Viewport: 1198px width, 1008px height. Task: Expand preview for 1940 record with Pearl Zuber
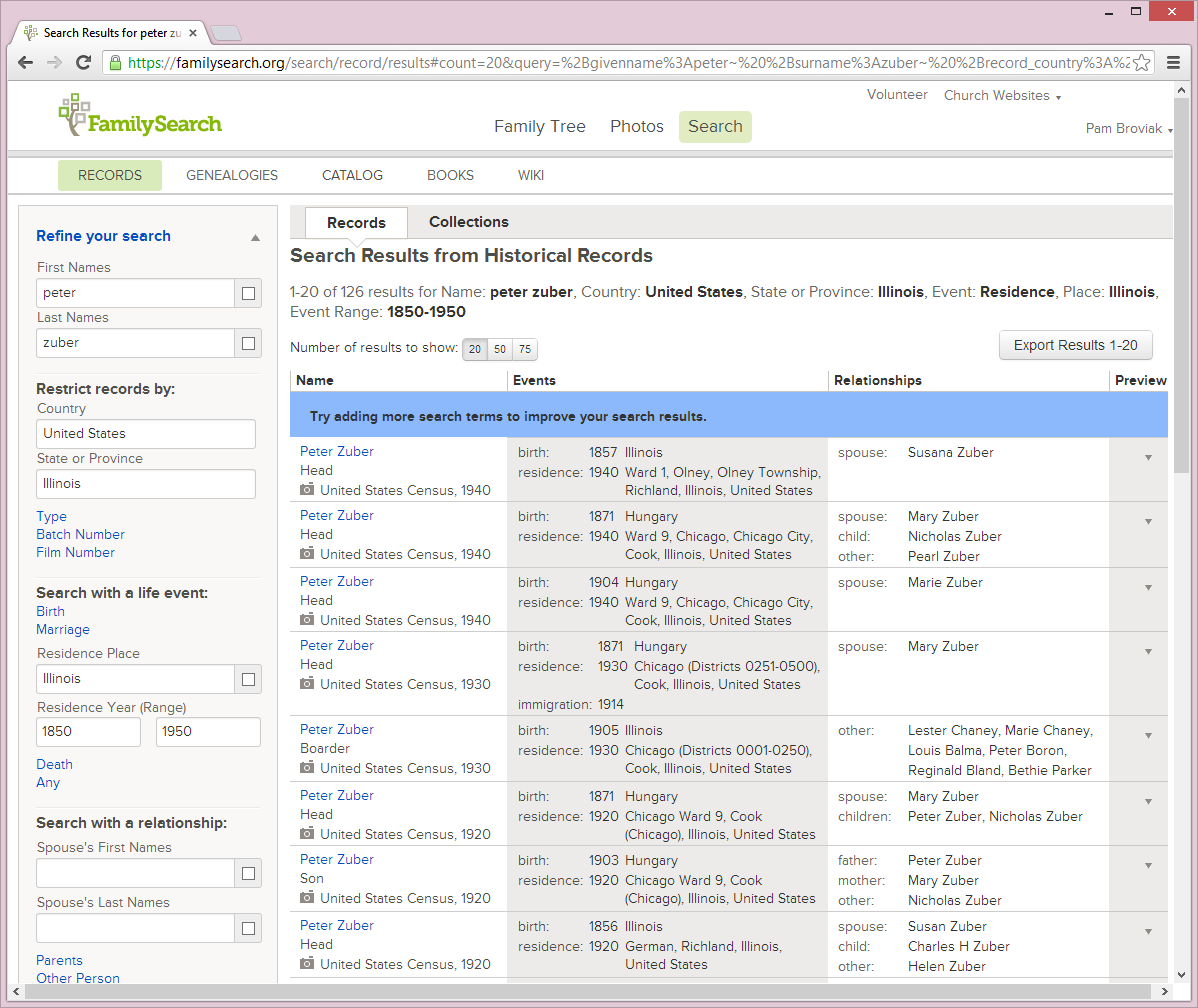1148,522
